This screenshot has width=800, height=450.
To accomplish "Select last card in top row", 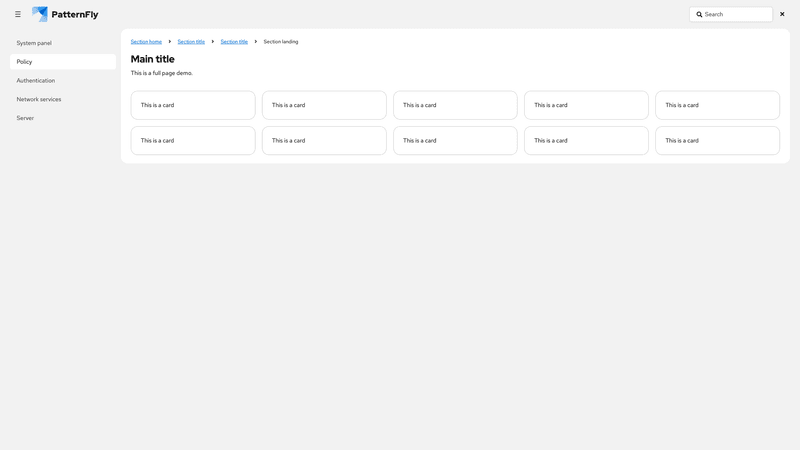I will (x=717, y=105).
